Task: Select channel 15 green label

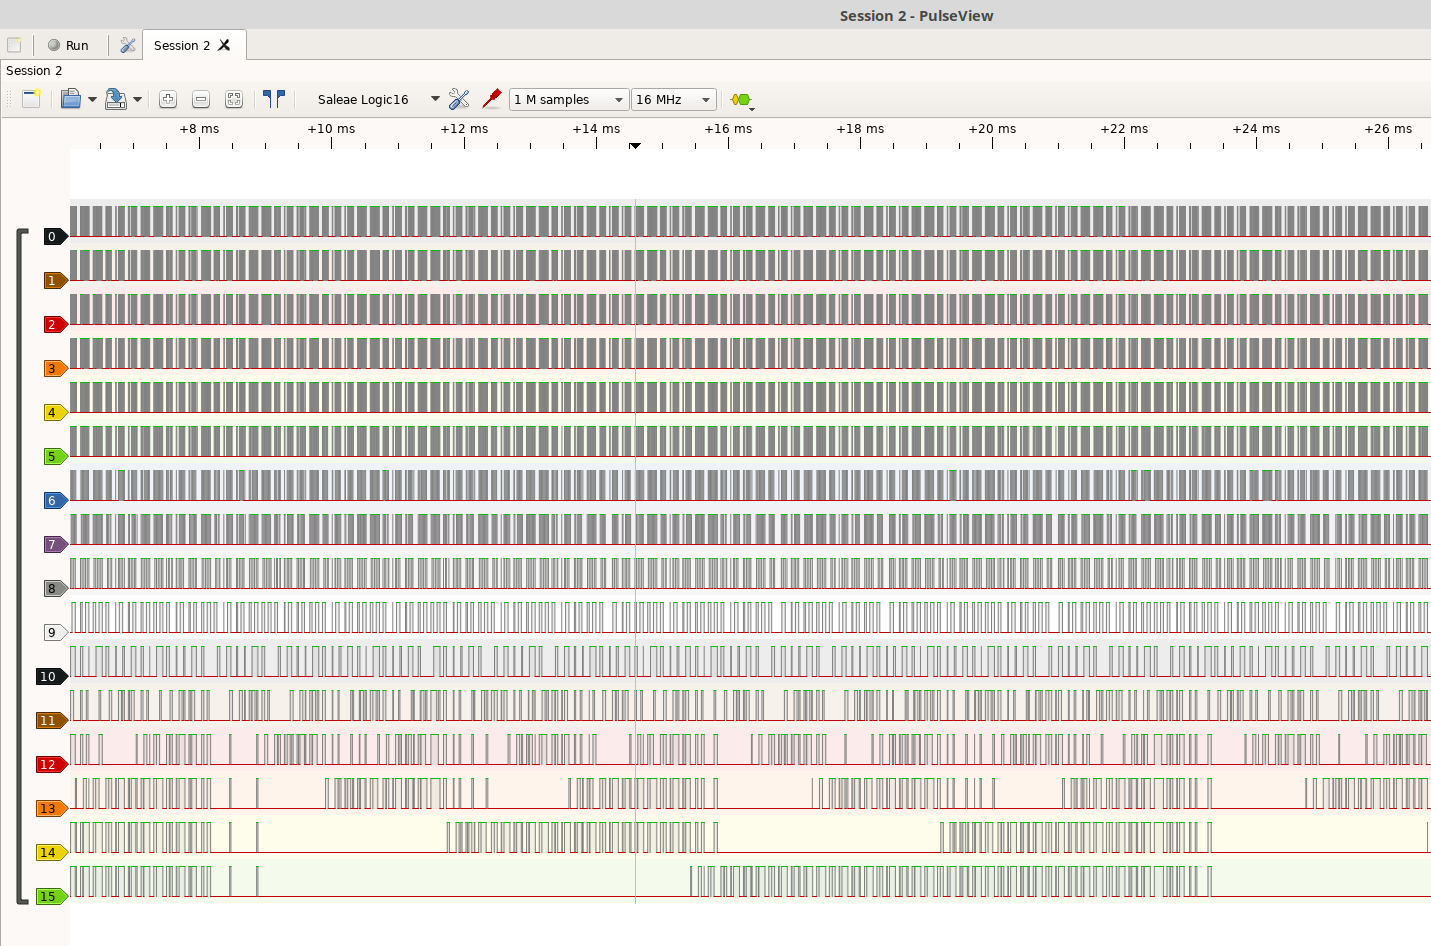Action: (52, 897)
